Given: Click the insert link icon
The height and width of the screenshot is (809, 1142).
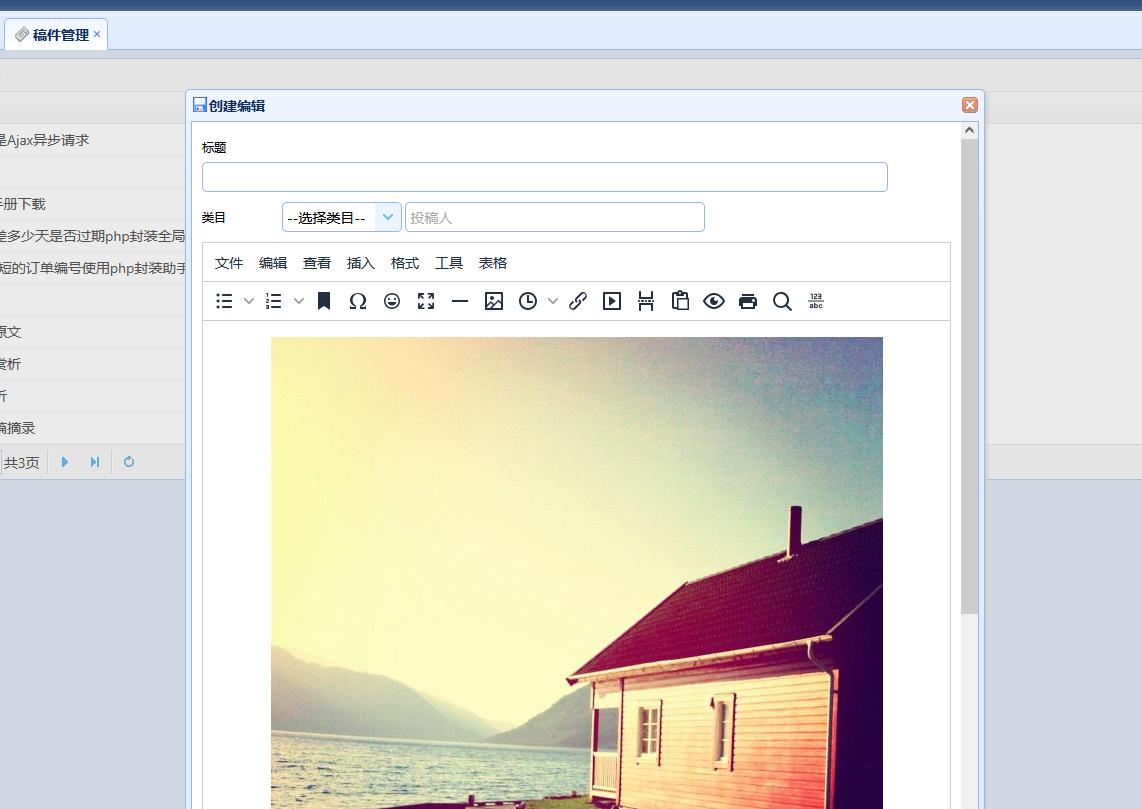Looking at the screenshot, I should [578, 301].
